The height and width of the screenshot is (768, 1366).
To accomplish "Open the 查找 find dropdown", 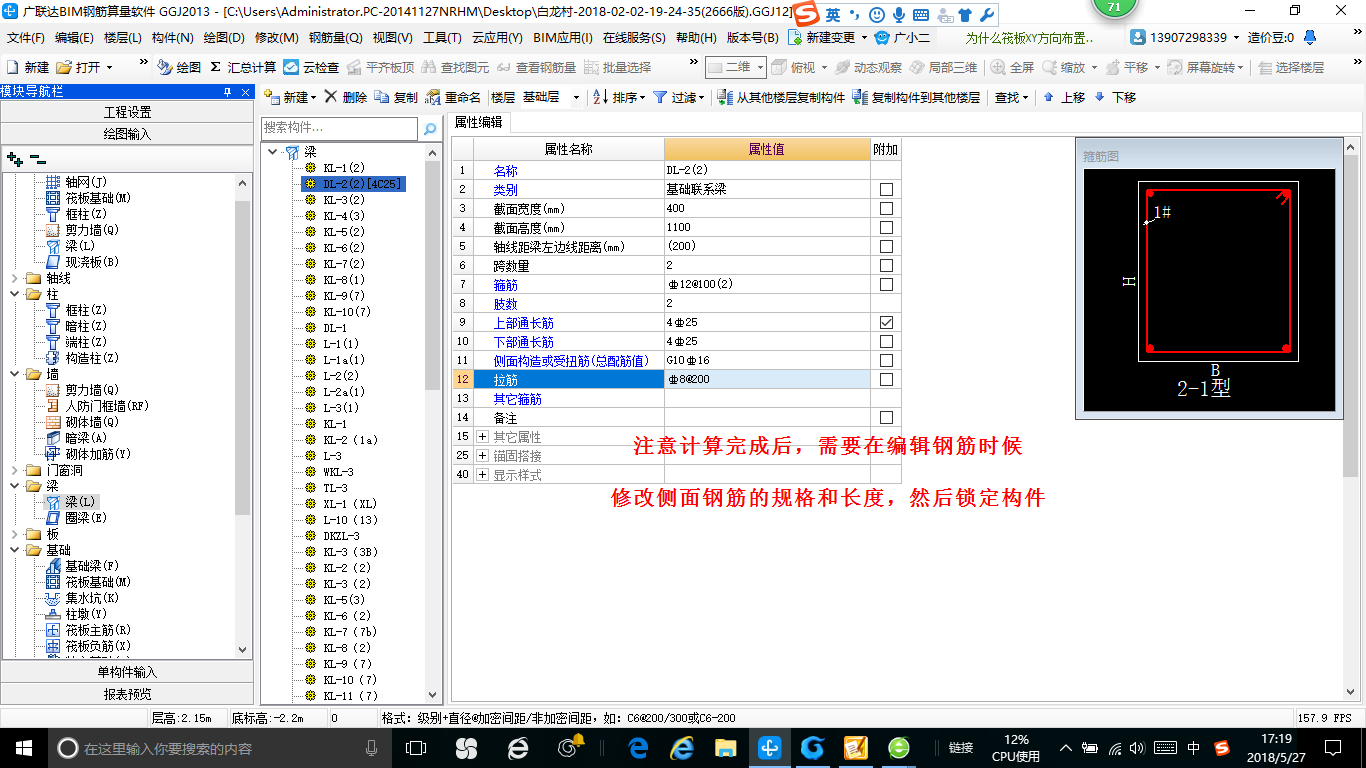I will (1011, 97).
